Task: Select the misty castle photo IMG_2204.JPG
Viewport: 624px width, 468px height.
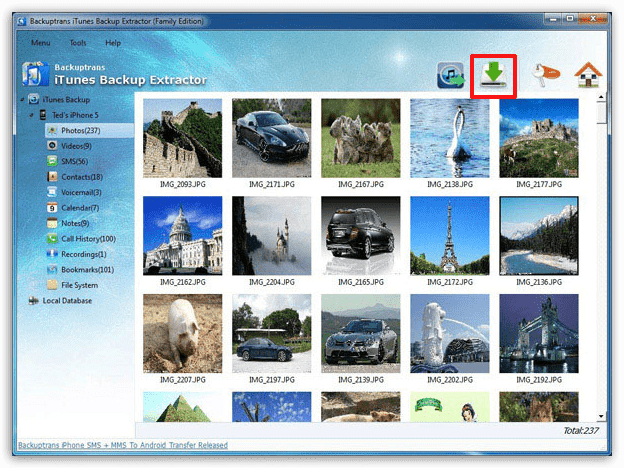Action: click(x=272, y=236)
